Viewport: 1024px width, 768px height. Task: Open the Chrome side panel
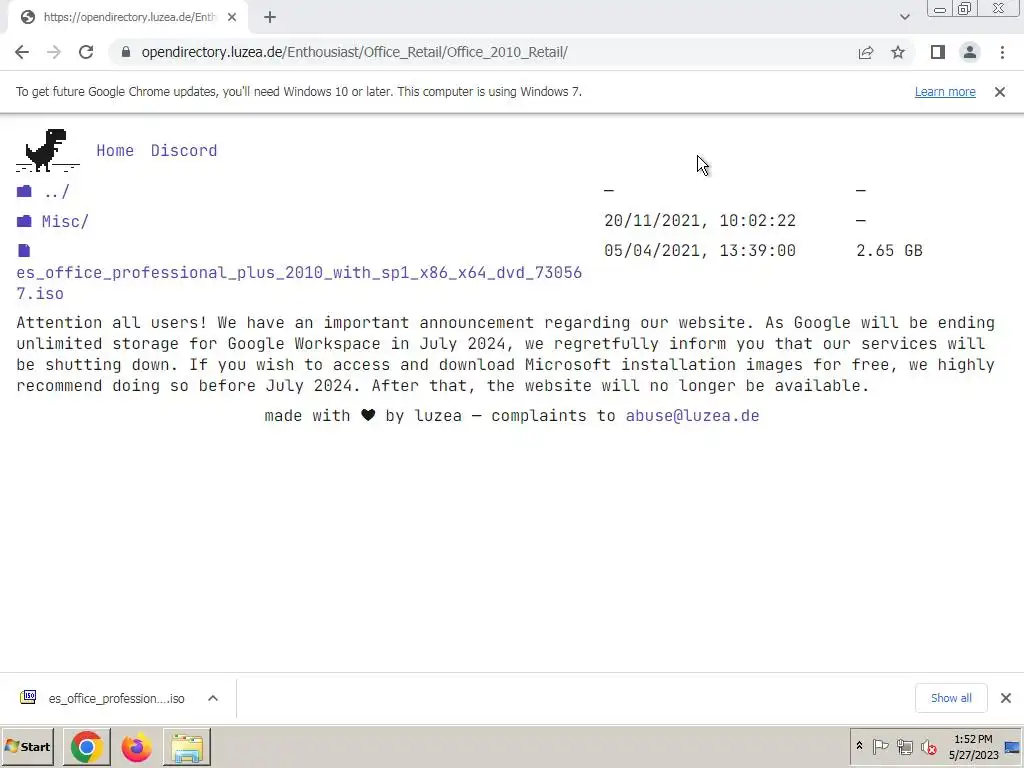938,52
